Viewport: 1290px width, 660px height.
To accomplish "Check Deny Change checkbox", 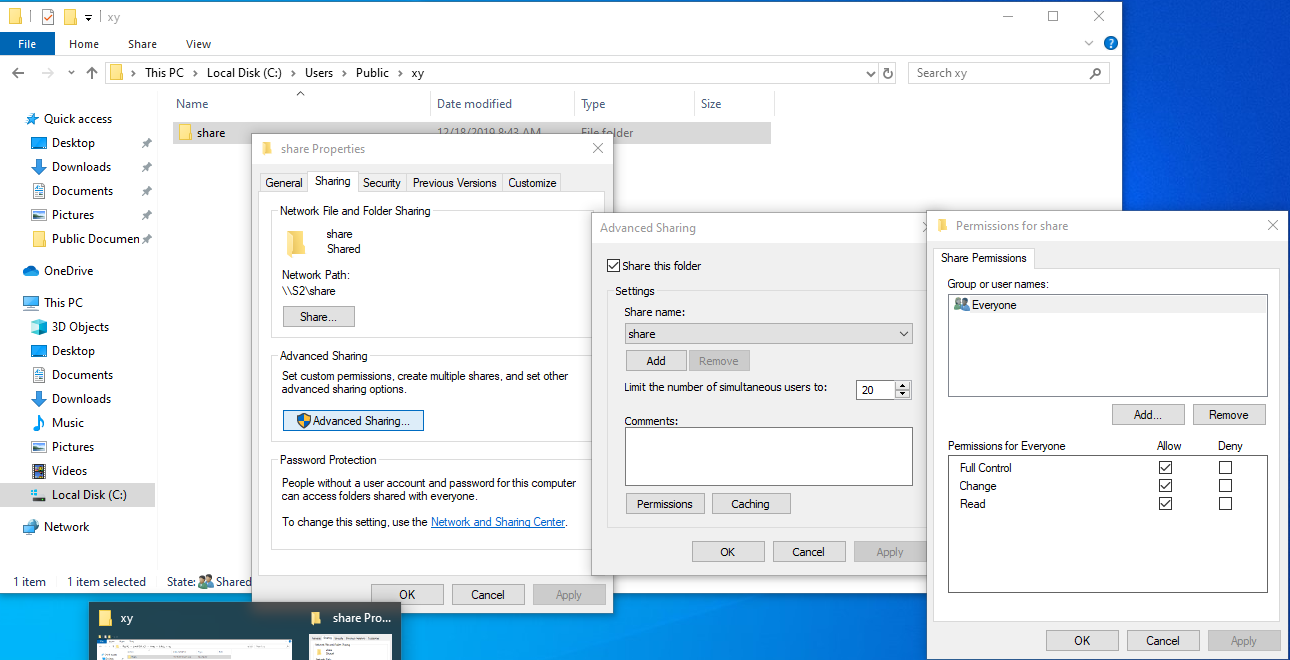I will point(1226,486).
